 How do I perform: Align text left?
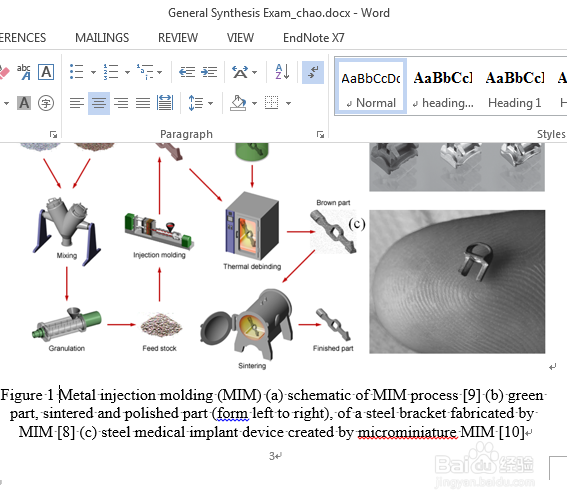(x=77, y=103)
